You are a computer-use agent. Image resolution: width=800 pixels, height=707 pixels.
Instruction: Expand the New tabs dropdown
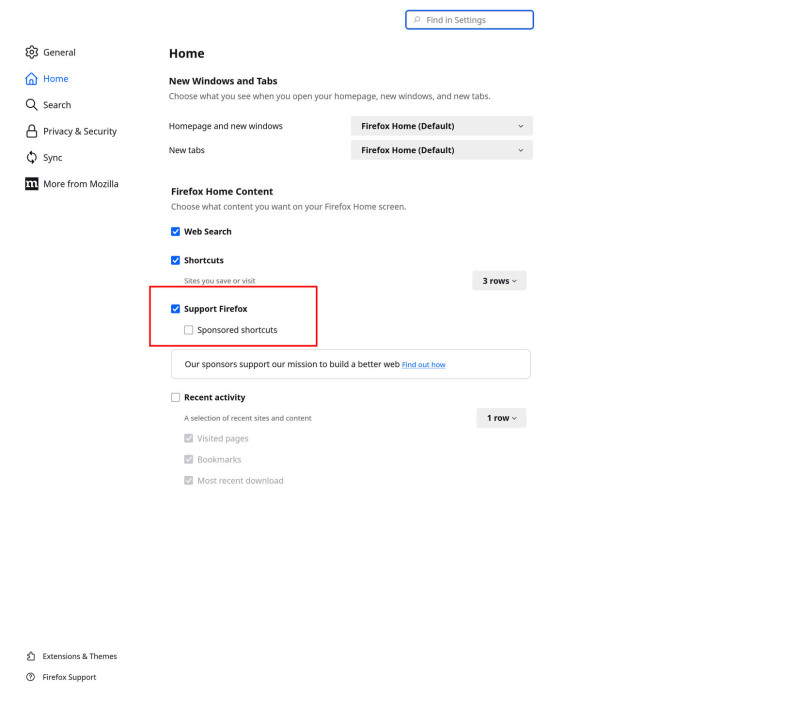[x=442, y=150]
